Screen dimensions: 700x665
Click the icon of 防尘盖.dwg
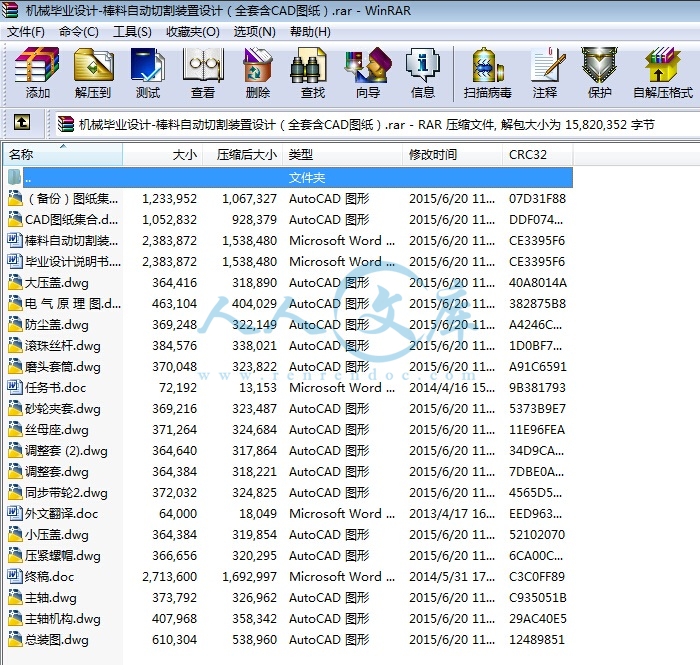[x=15, y=324]
